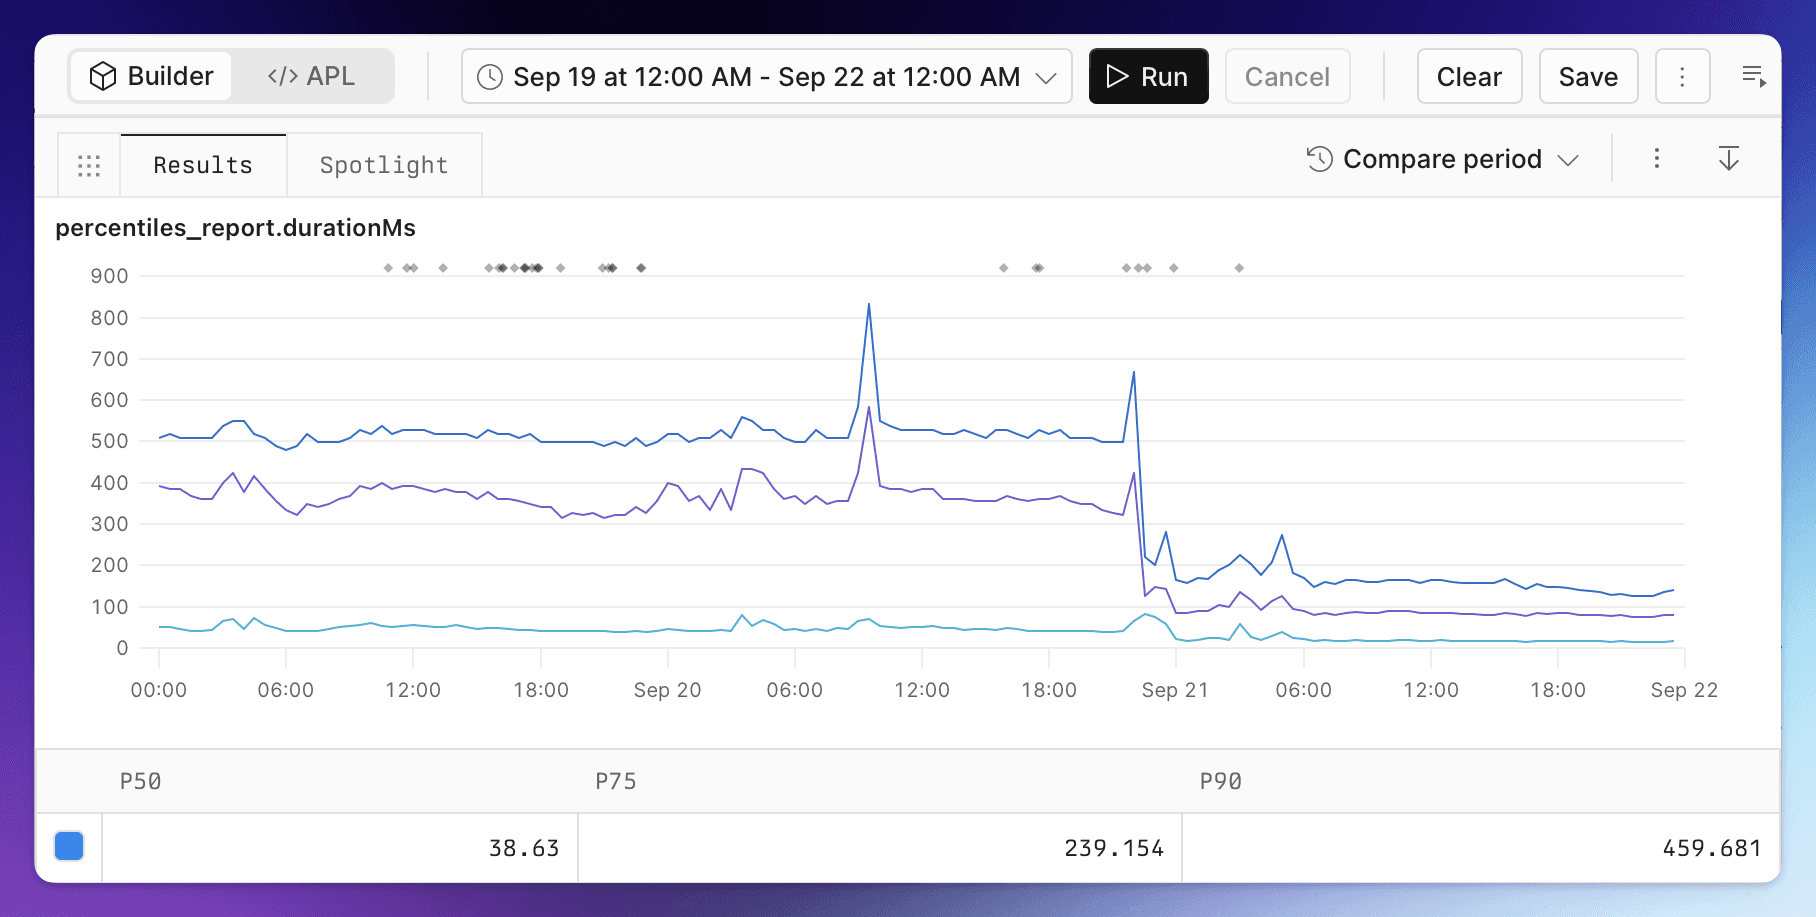Image resolution: width=1816 pixels, height=917 pixels.
Task: Run the query
Action: (1148, 76)
